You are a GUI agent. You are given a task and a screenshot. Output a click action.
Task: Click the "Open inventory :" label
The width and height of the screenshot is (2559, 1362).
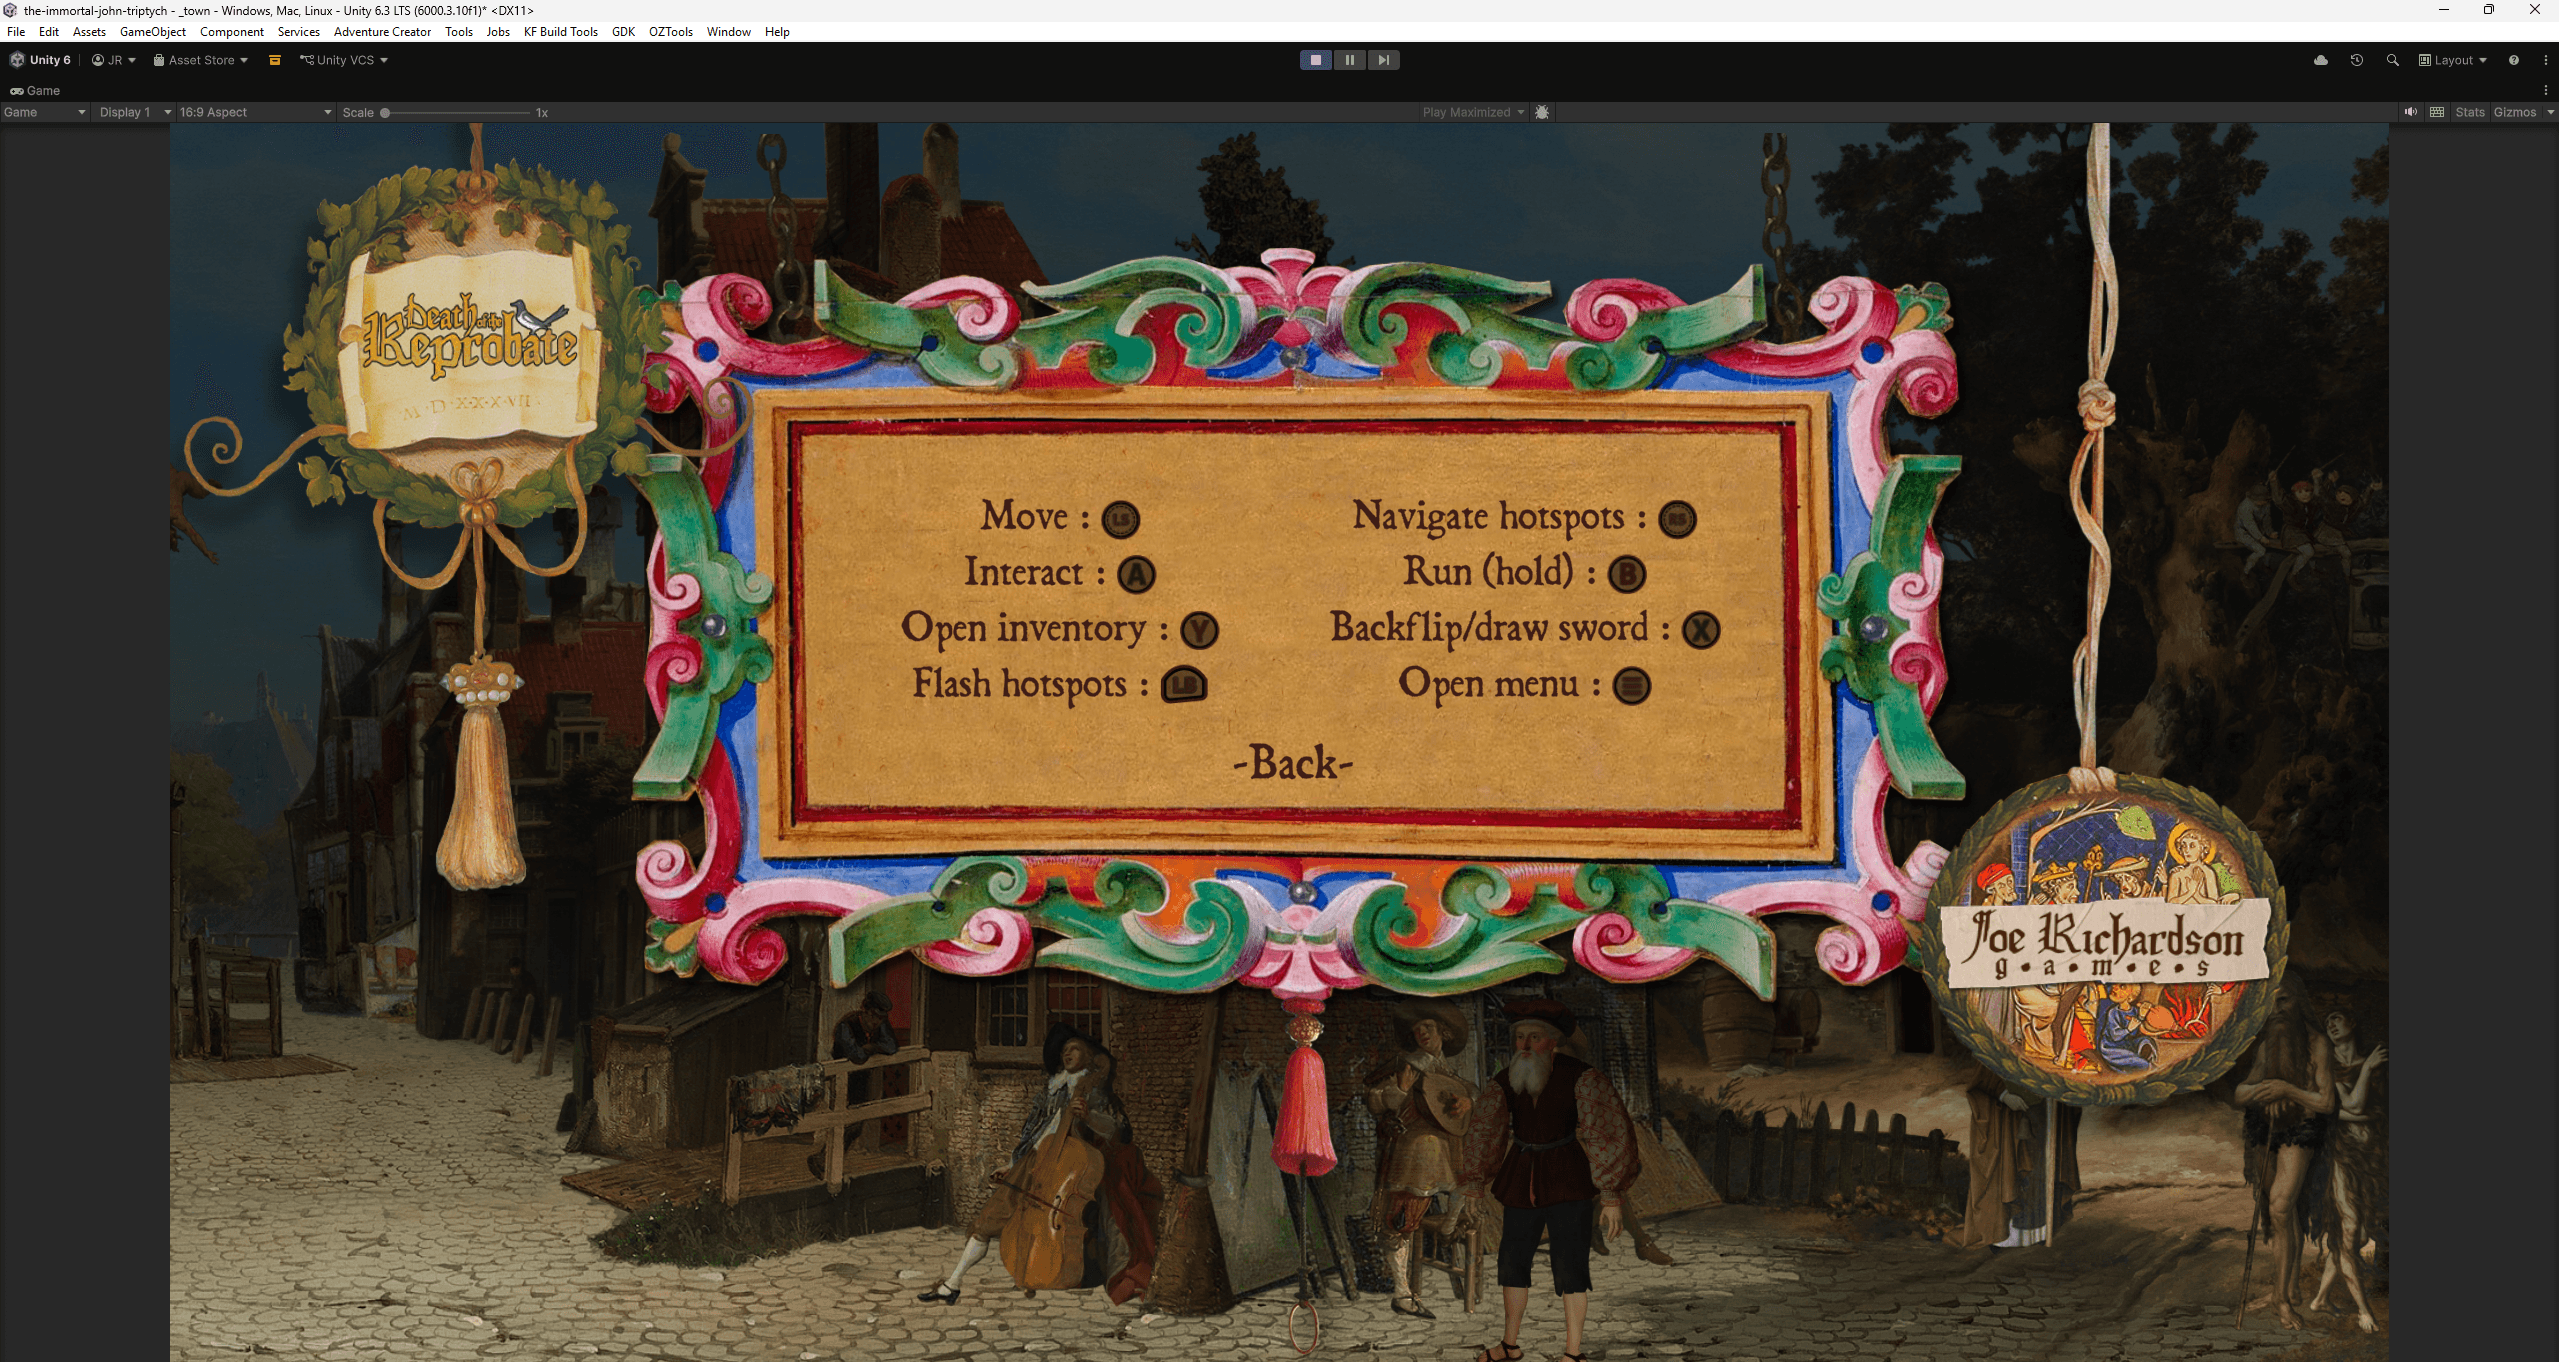pyautogui.click(x=1034, y=629)
